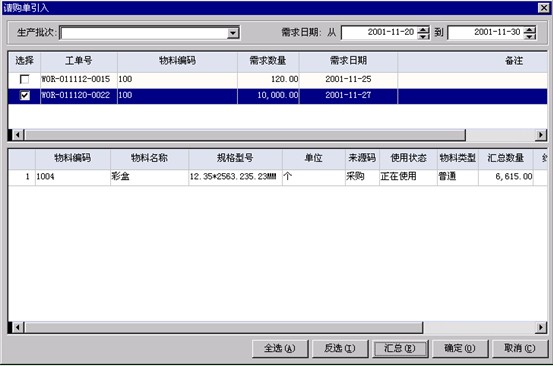Increase the 从 start date with up arrow
Viewport: 553px width, 366px height.
coord(423,30)
